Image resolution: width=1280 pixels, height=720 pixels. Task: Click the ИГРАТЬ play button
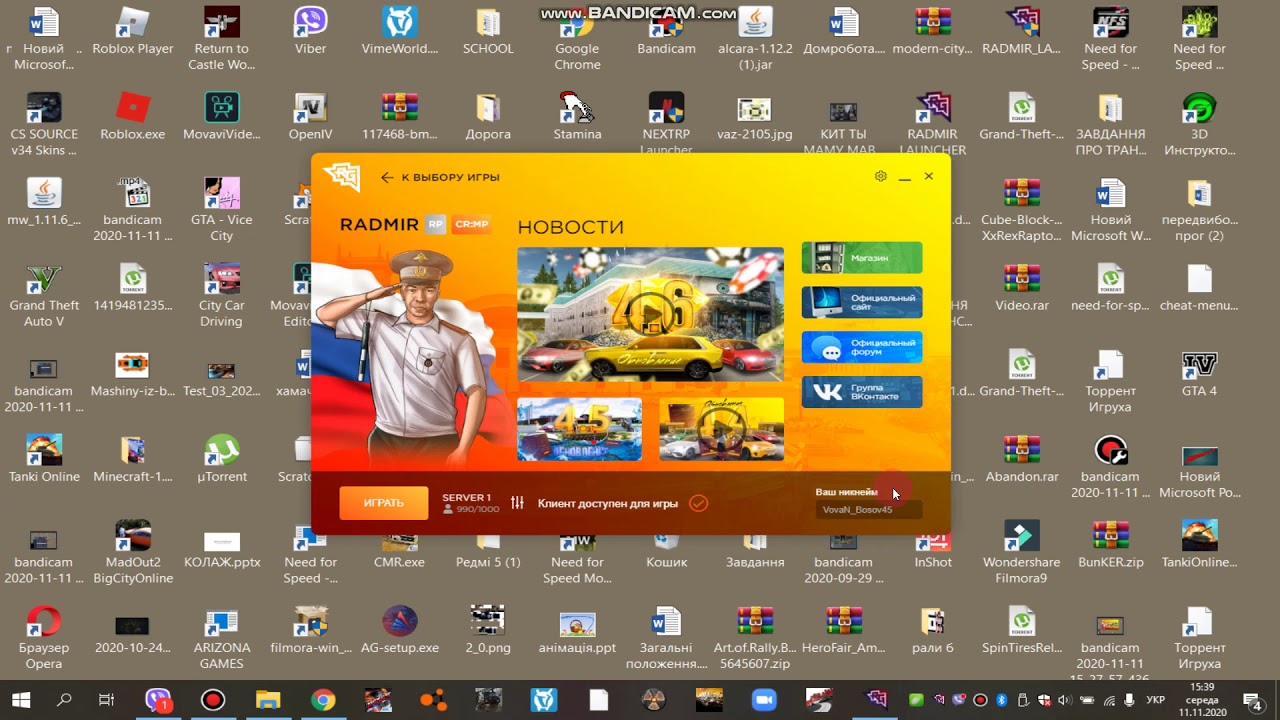click(x=384, y=503)
